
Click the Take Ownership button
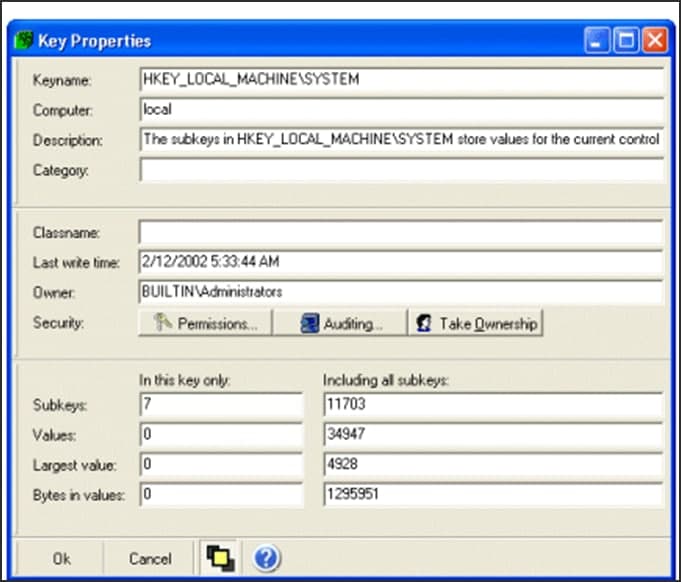click(476, 324)
